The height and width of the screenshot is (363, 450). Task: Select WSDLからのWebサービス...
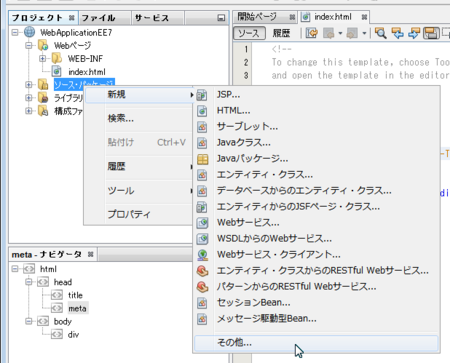click(316, 239)
